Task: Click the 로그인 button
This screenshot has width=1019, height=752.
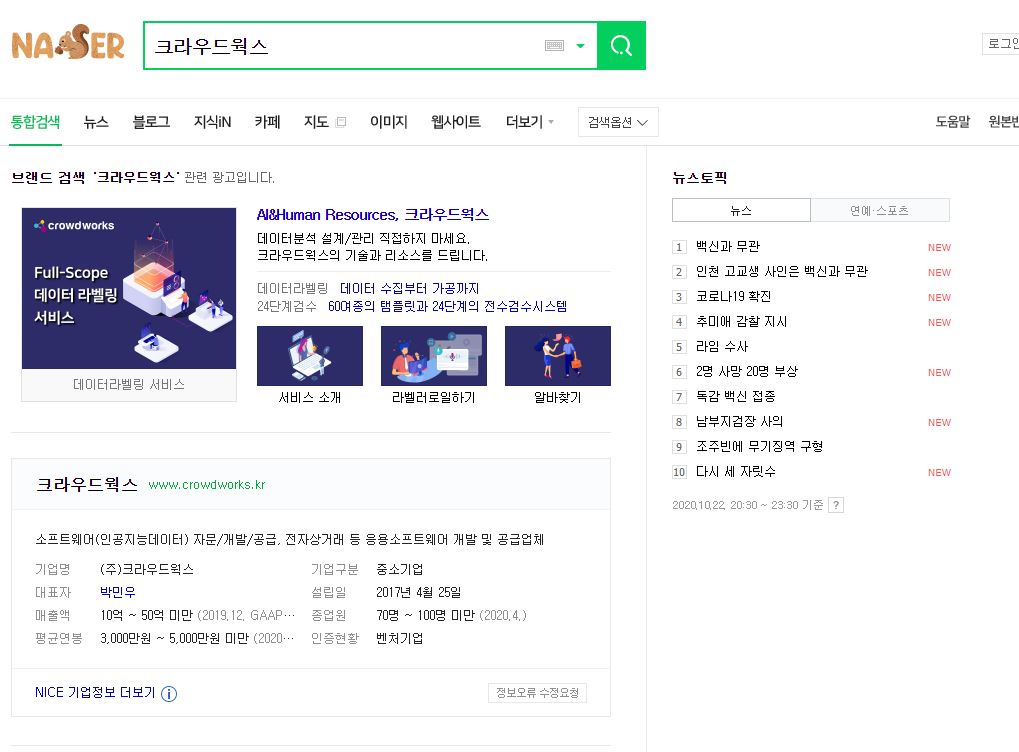Action: pyautogui.click(x=1001, y=44)
